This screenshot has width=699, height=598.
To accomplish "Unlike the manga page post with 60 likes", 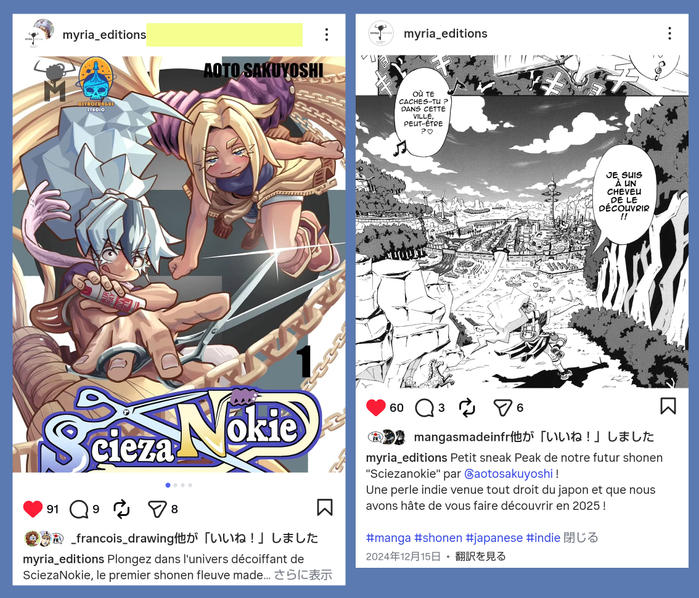I will coord(376,407).
